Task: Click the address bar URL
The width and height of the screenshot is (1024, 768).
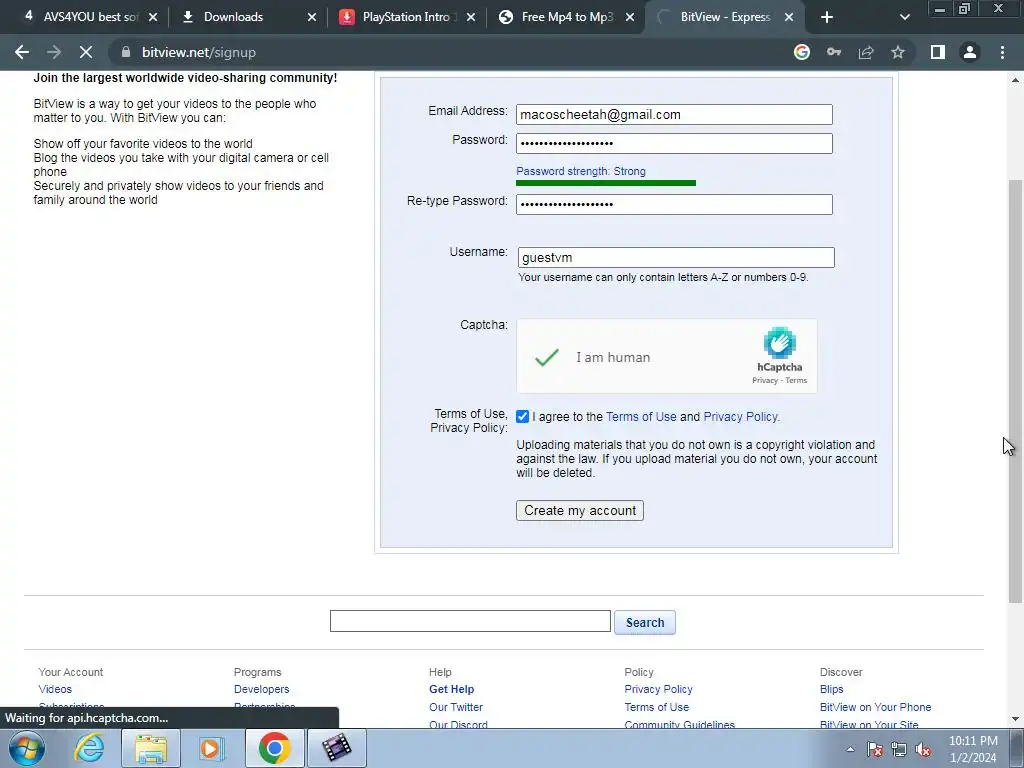Action: tap(199, 52)
